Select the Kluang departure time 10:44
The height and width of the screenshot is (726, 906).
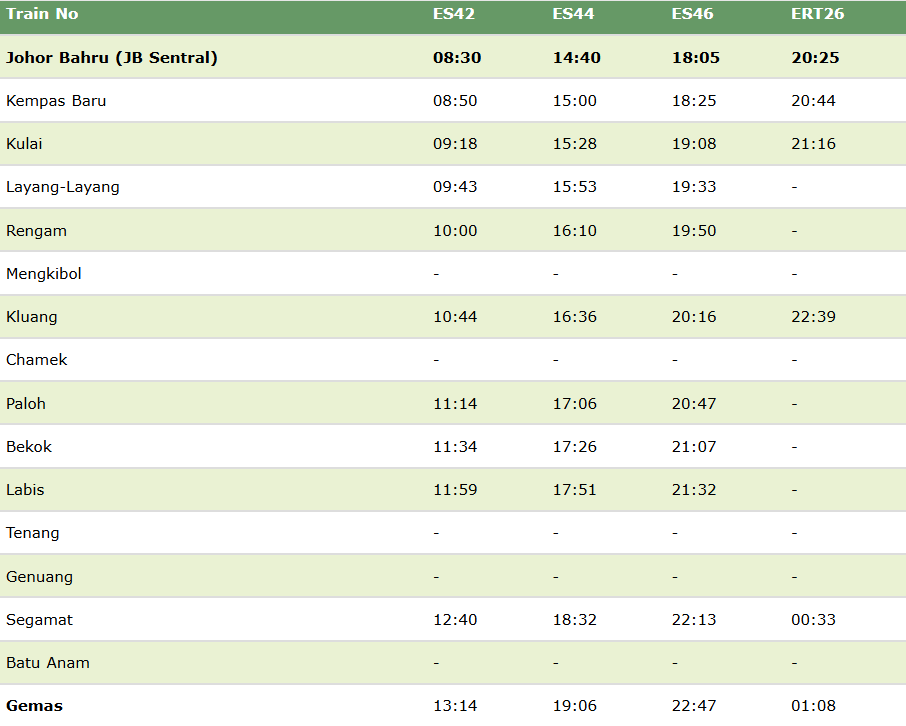pyautogui.click(x=458, y=316)
